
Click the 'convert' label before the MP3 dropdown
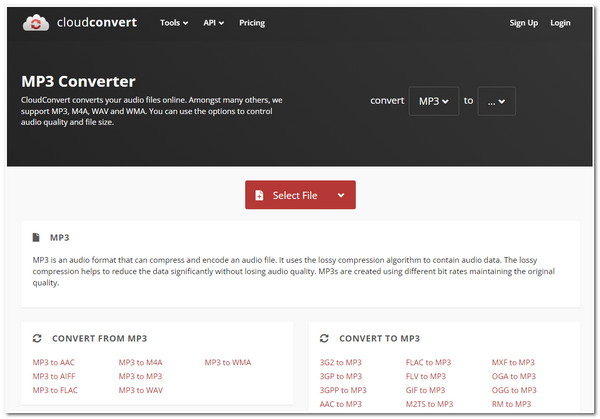387,101
